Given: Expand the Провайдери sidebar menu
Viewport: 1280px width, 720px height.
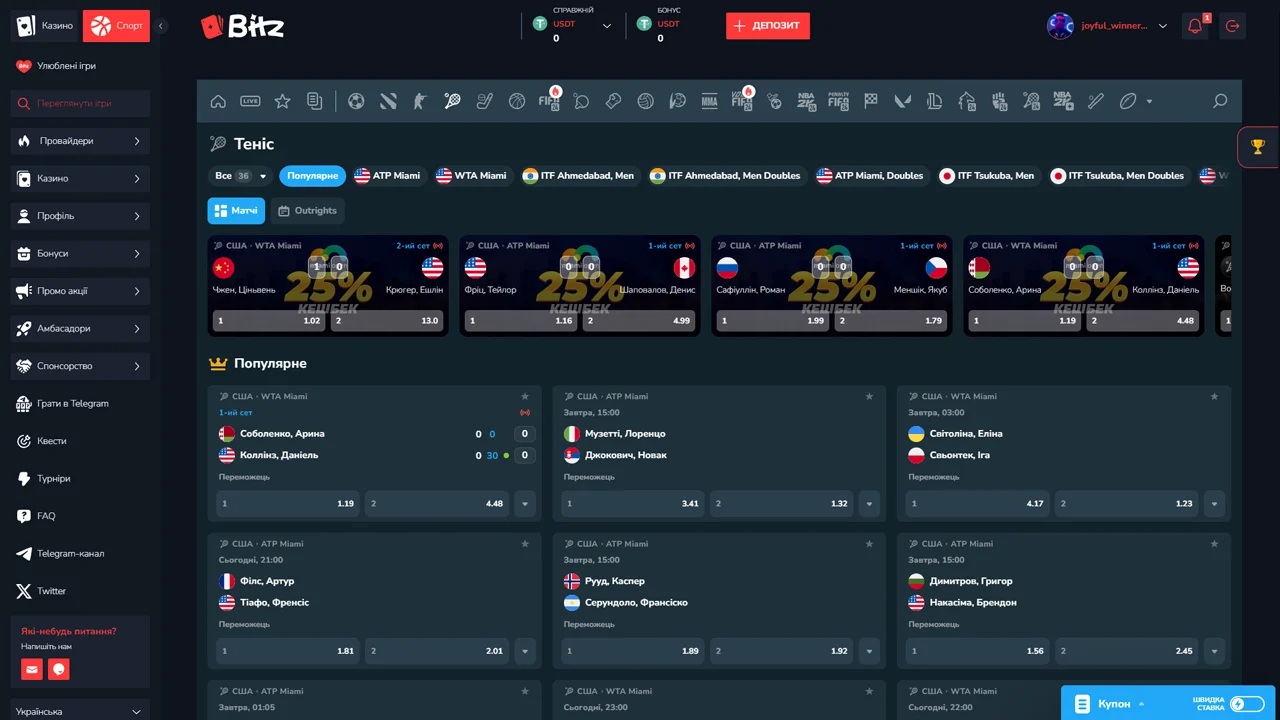Looking at the screenshot, I should [80, 141].
